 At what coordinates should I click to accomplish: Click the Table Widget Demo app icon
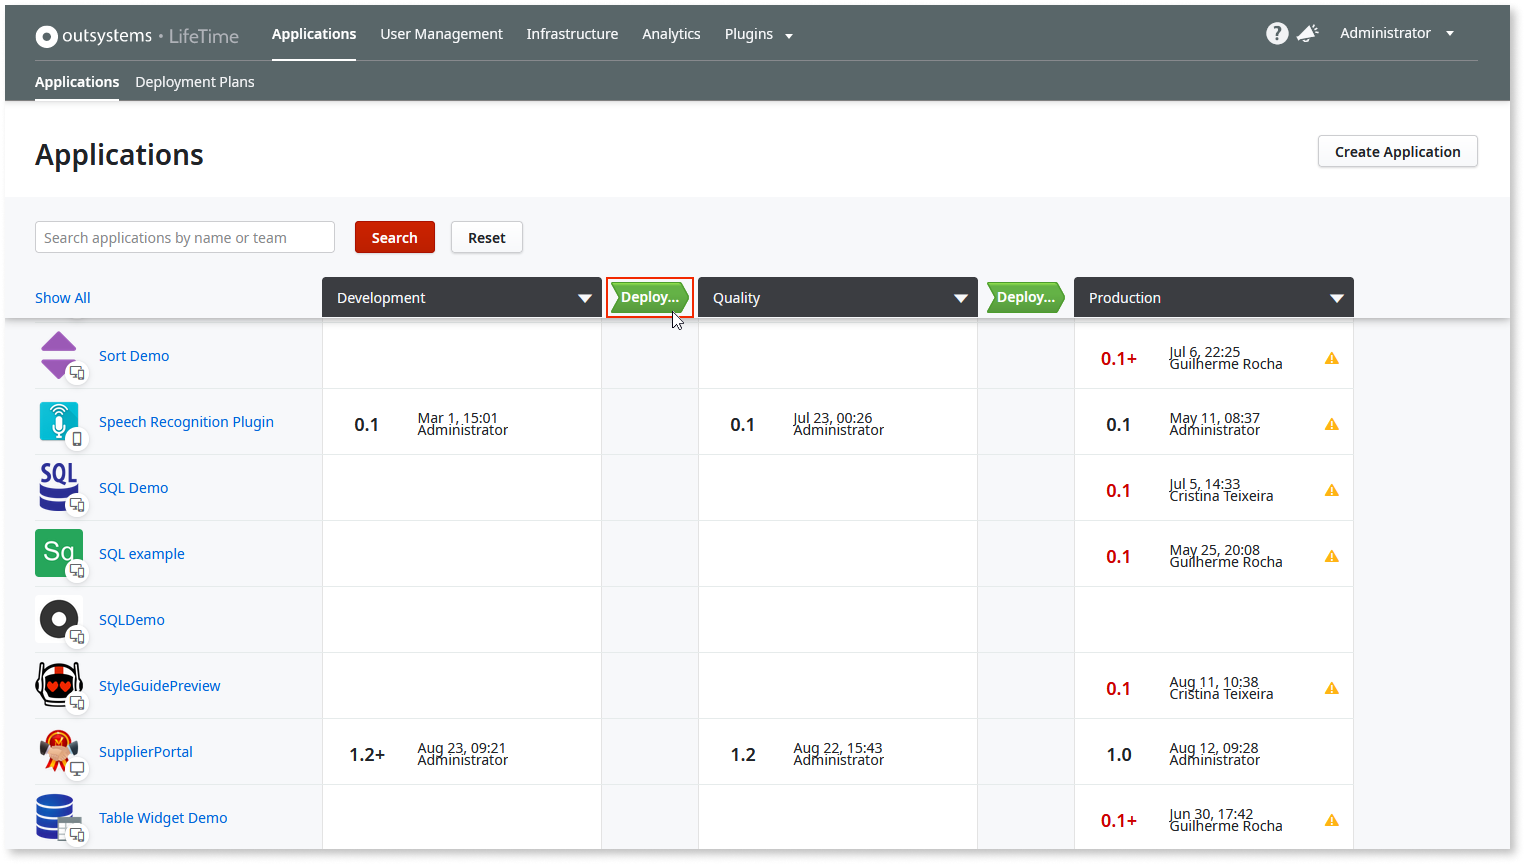59,817
